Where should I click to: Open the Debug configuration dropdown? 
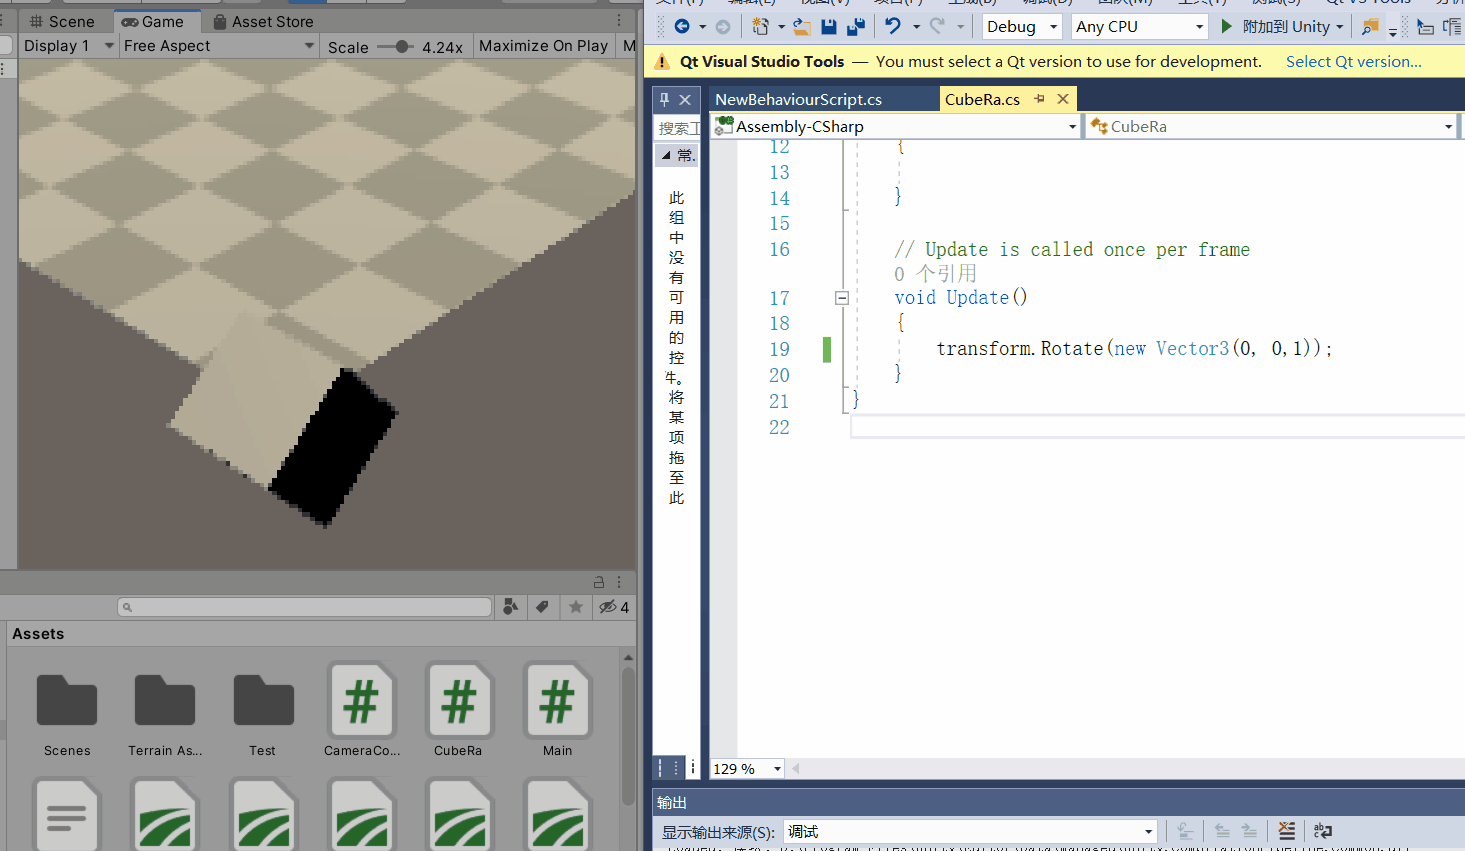point(1022,27)
